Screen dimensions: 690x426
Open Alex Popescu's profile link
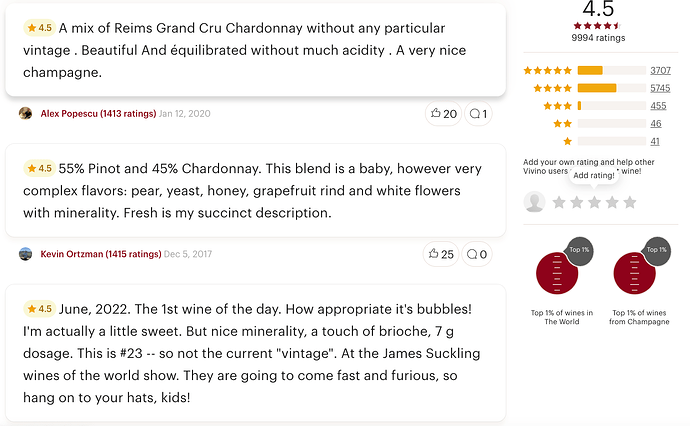click(97, 114)
